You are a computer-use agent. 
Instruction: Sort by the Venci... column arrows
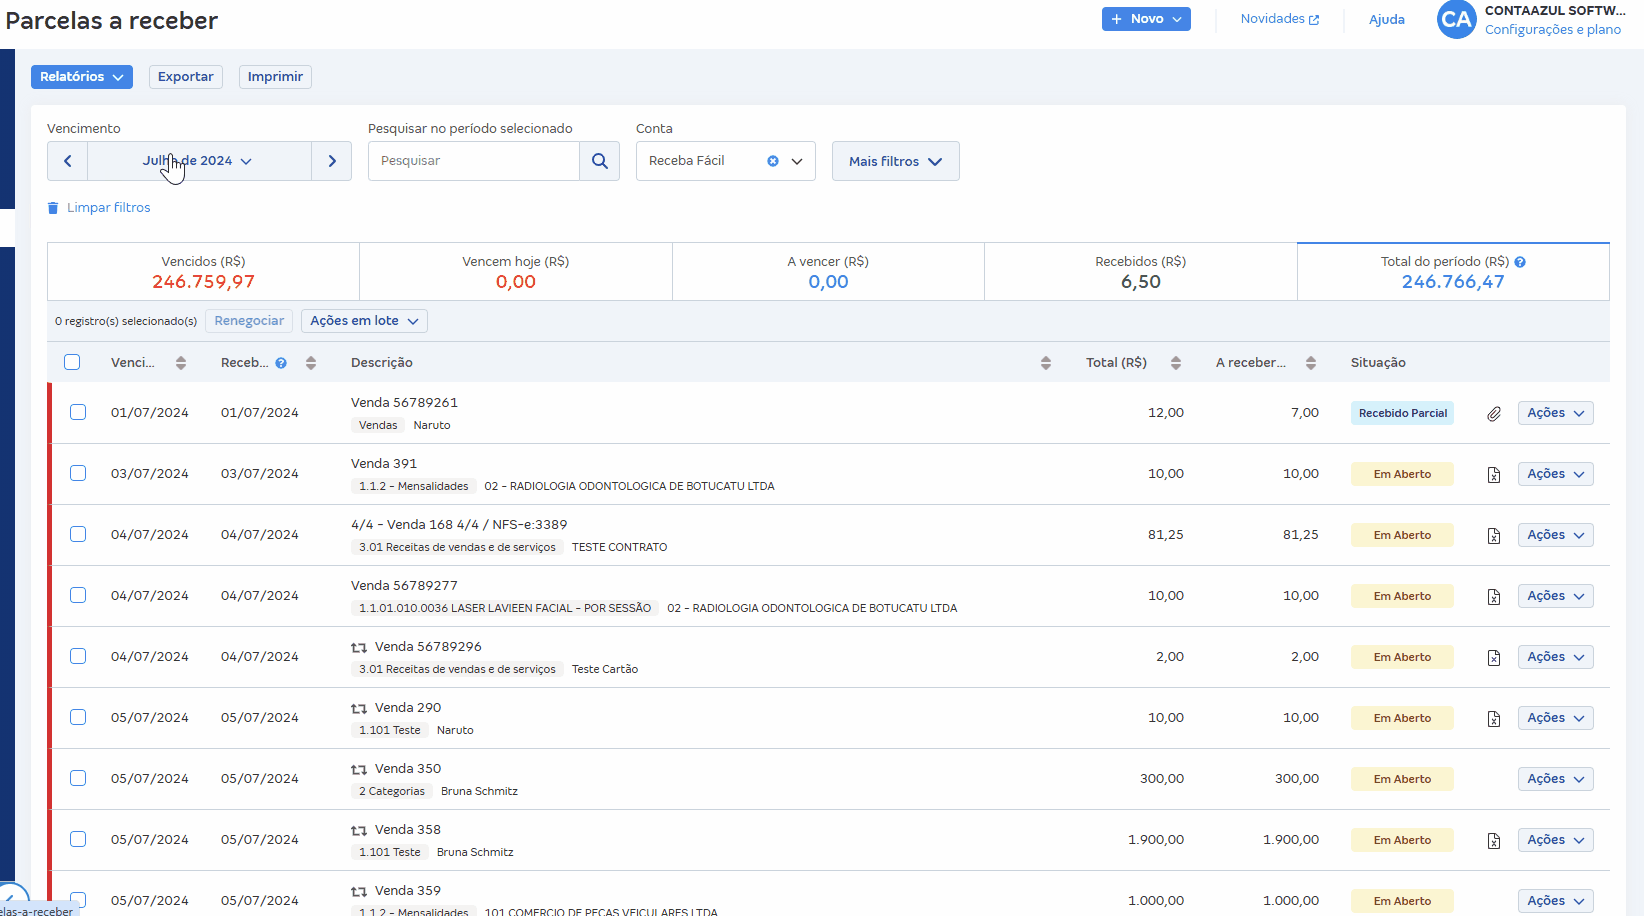click(x=181, y=363)
